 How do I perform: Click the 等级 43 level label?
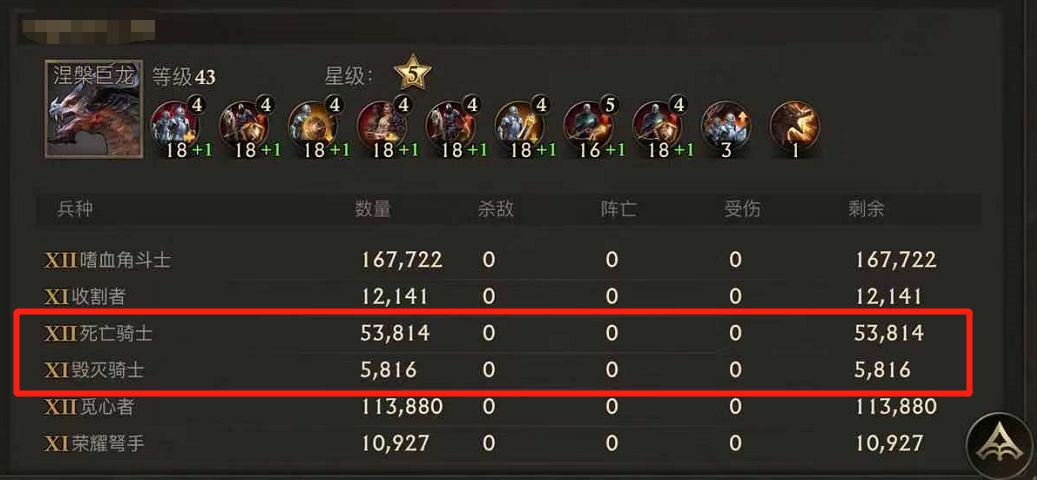184,77
